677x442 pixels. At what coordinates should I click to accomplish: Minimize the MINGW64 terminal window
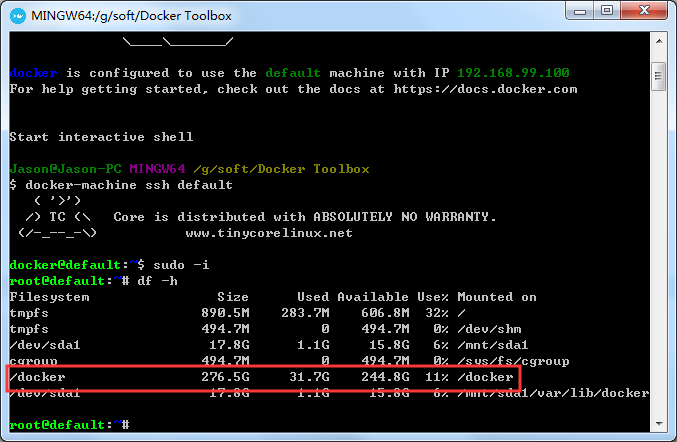coord(580,11)
